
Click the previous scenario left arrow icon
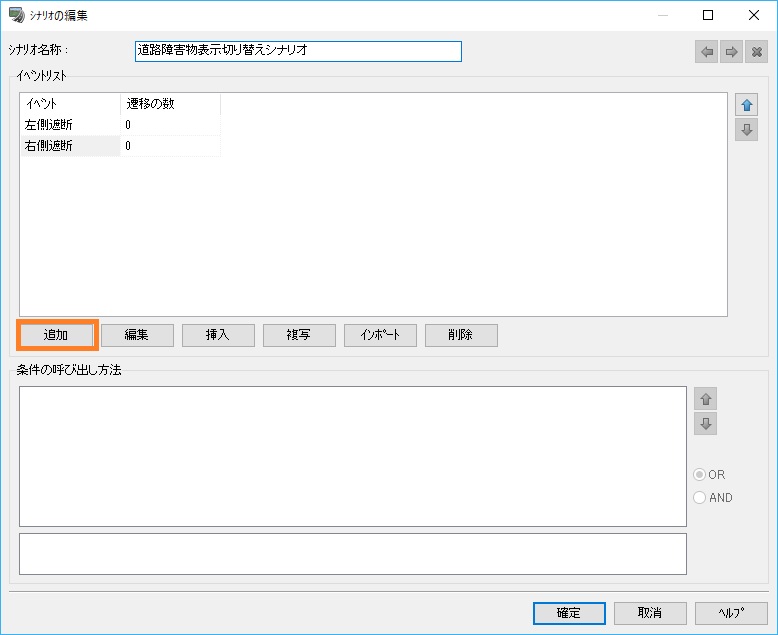[707, 52]
